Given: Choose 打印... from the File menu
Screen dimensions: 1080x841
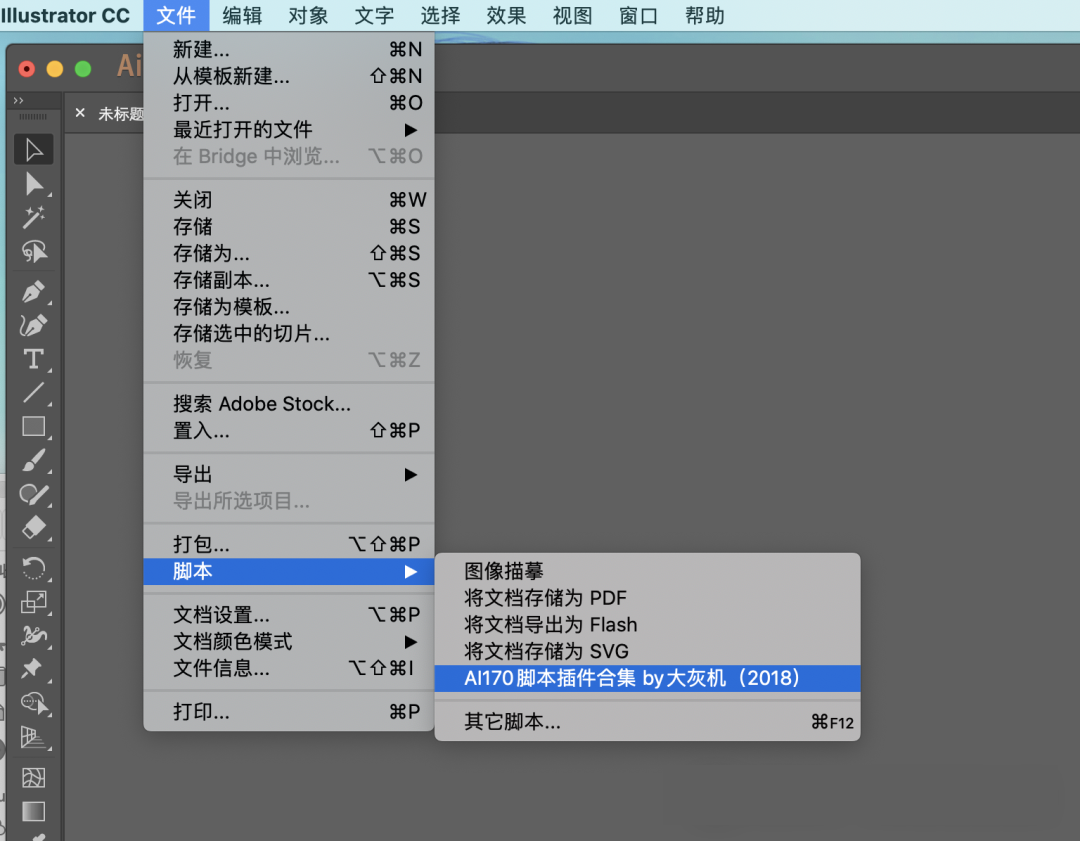Looking at the screenshot, I should pos(289,712).
